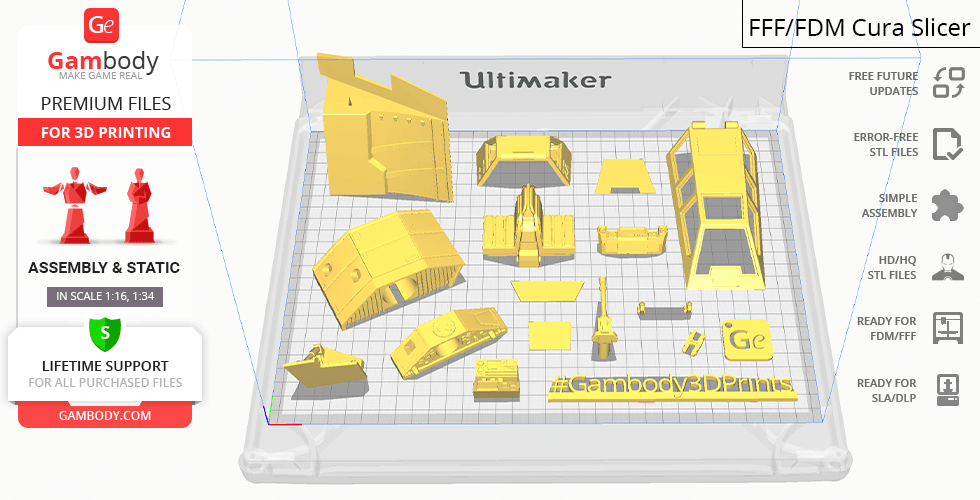Click the FFF/FDM Cura Slicer label
This screenshot has width=980, height=500.
pos(859,27)
